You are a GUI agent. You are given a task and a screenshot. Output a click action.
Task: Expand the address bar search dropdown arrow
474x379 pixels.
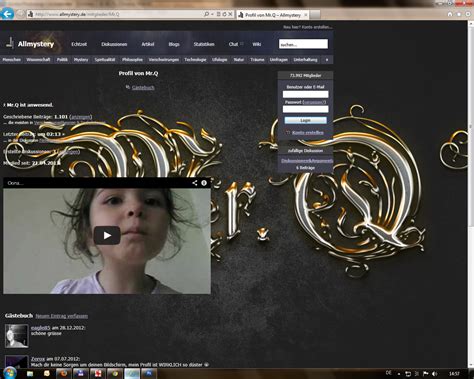point(212,14)
